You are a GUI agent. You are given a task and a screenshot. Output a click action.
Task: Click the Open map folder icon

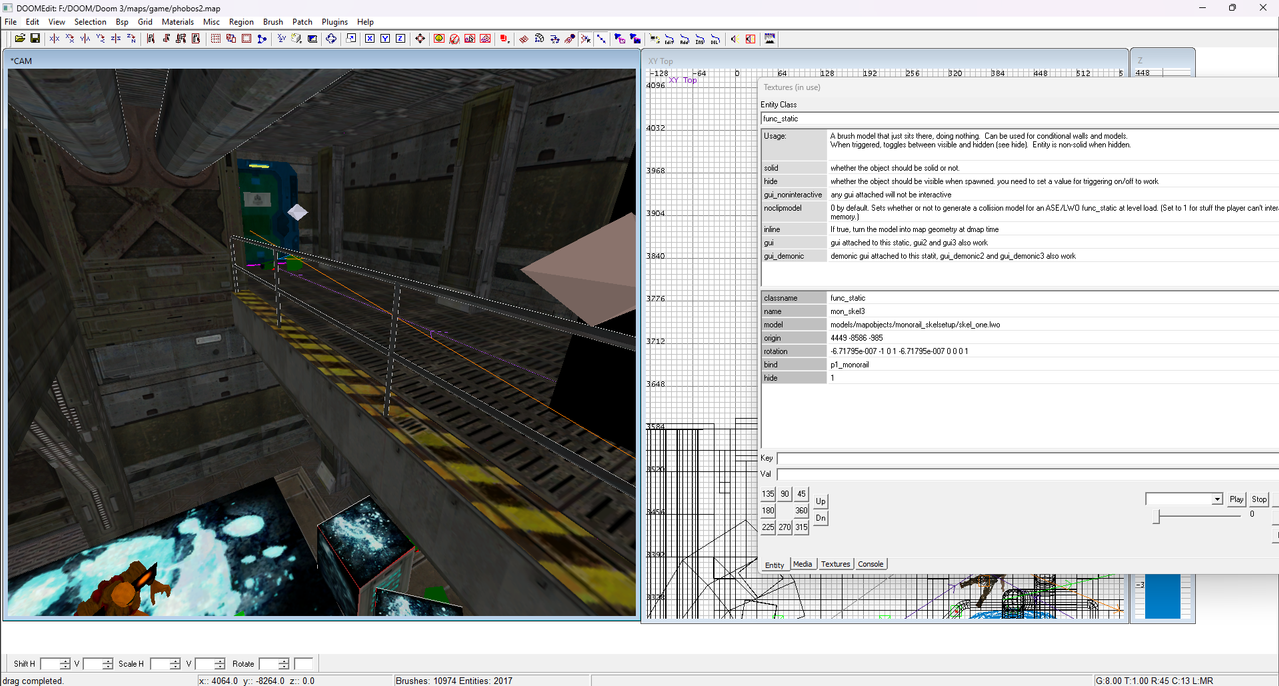click(20, 39)
